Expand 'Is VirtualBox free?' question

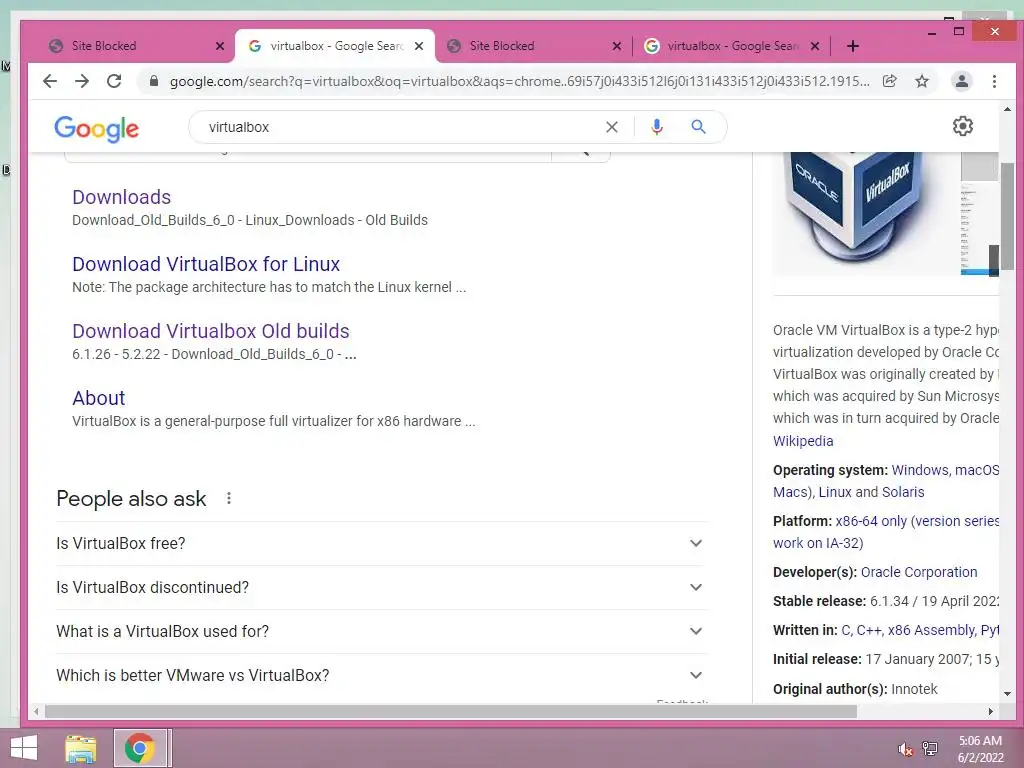[381, 543]
